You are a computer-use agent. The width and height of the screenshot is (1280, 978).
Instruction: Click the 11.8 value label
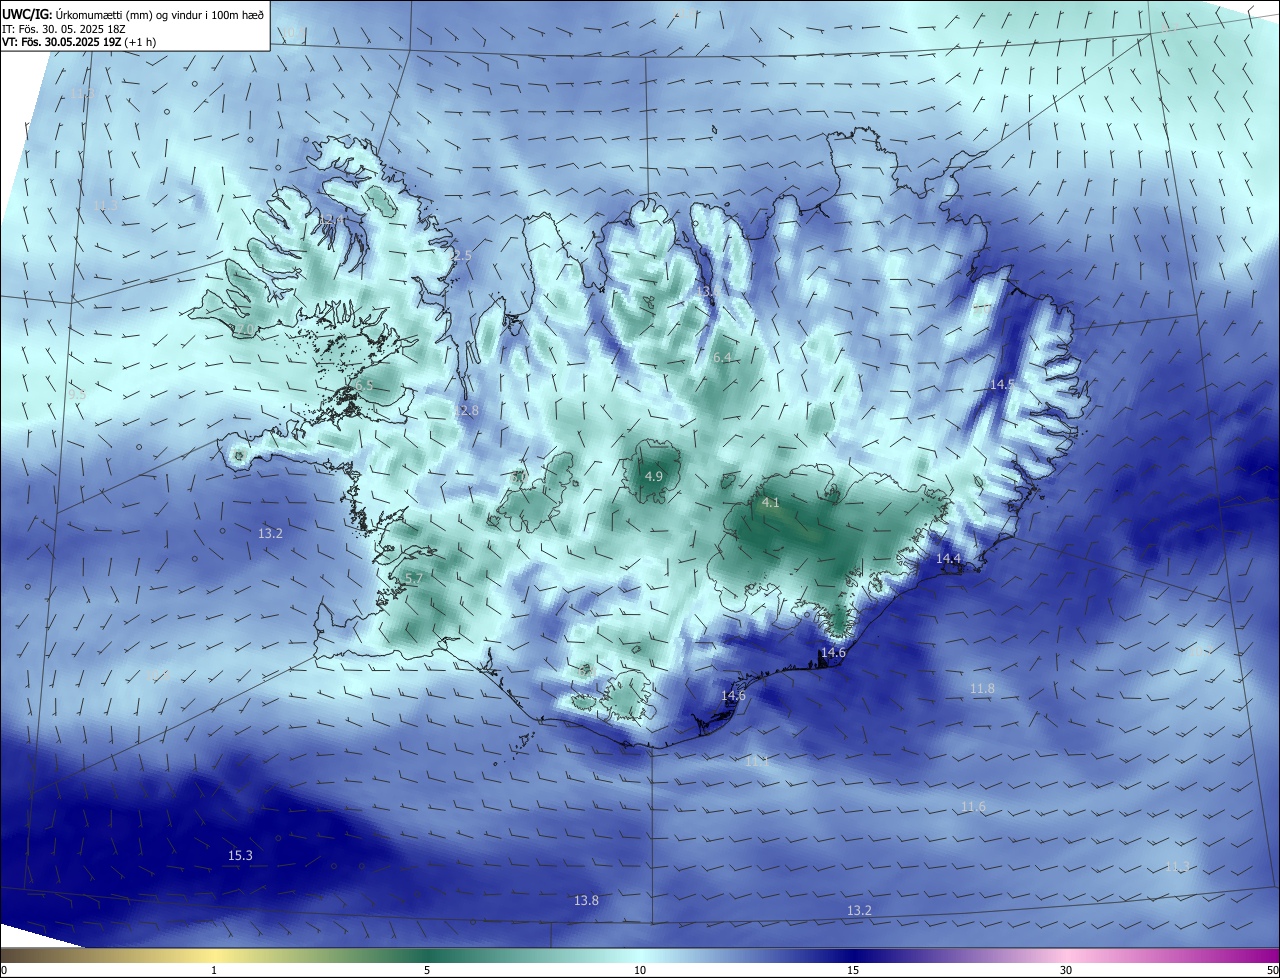pyautogui.click(x=982, y=688)
